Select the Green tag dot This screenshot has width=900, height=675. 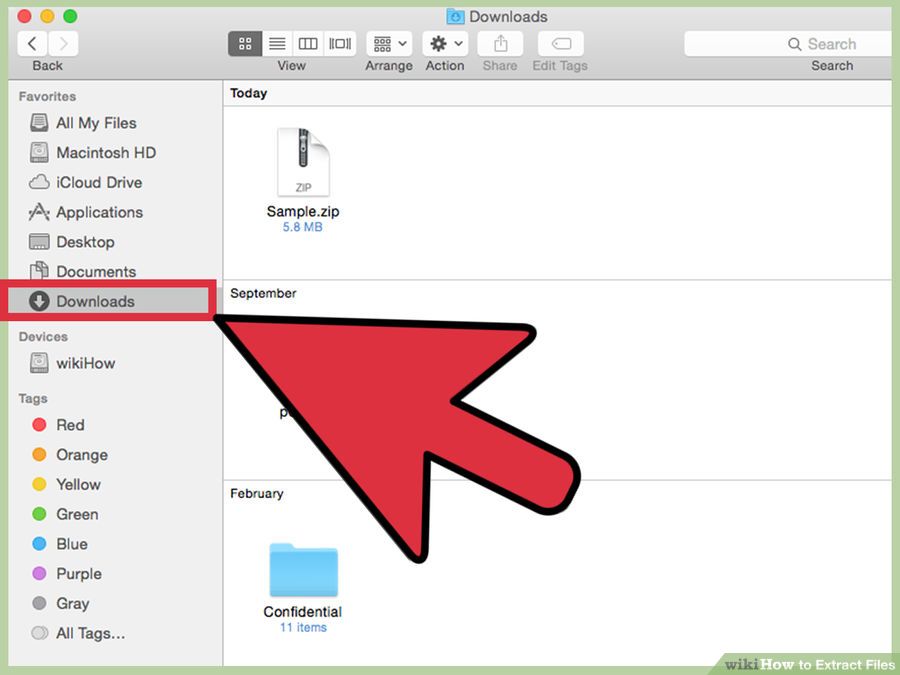tap(39, 514)
